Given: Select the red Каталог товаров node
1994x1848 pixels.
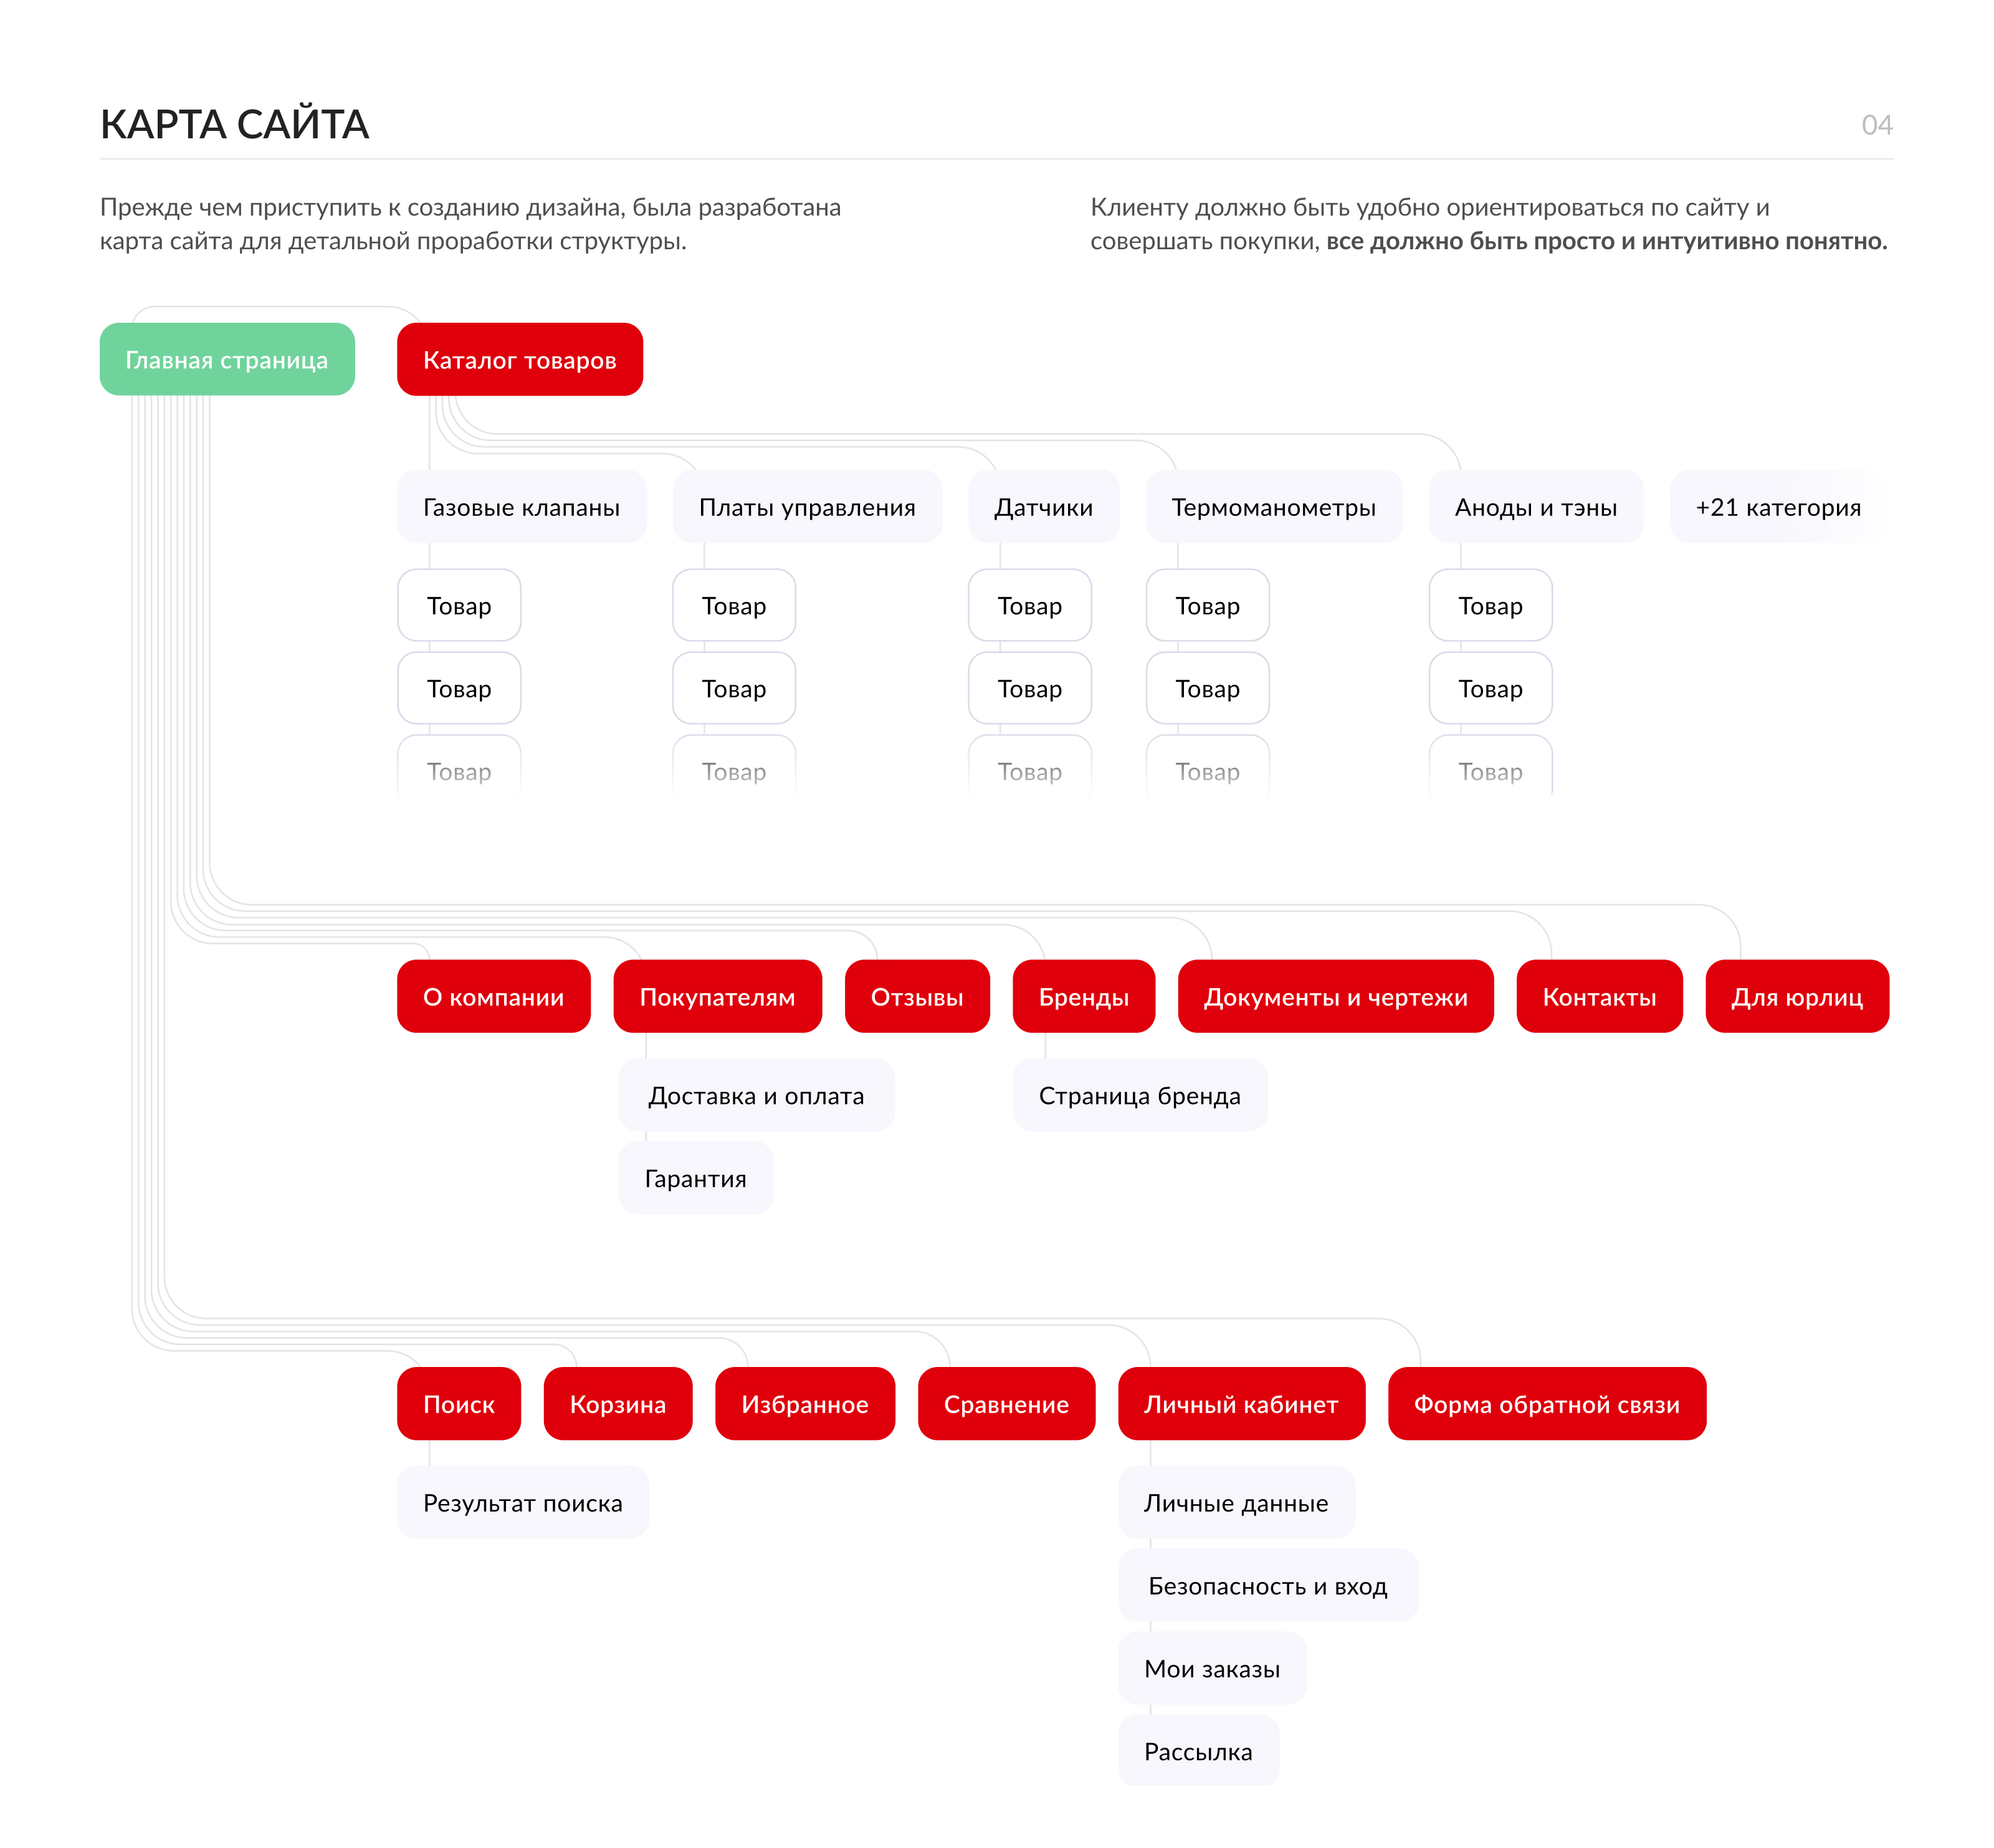Looking at the screenshot, I should pyautogui.click(x=519, y=359).
